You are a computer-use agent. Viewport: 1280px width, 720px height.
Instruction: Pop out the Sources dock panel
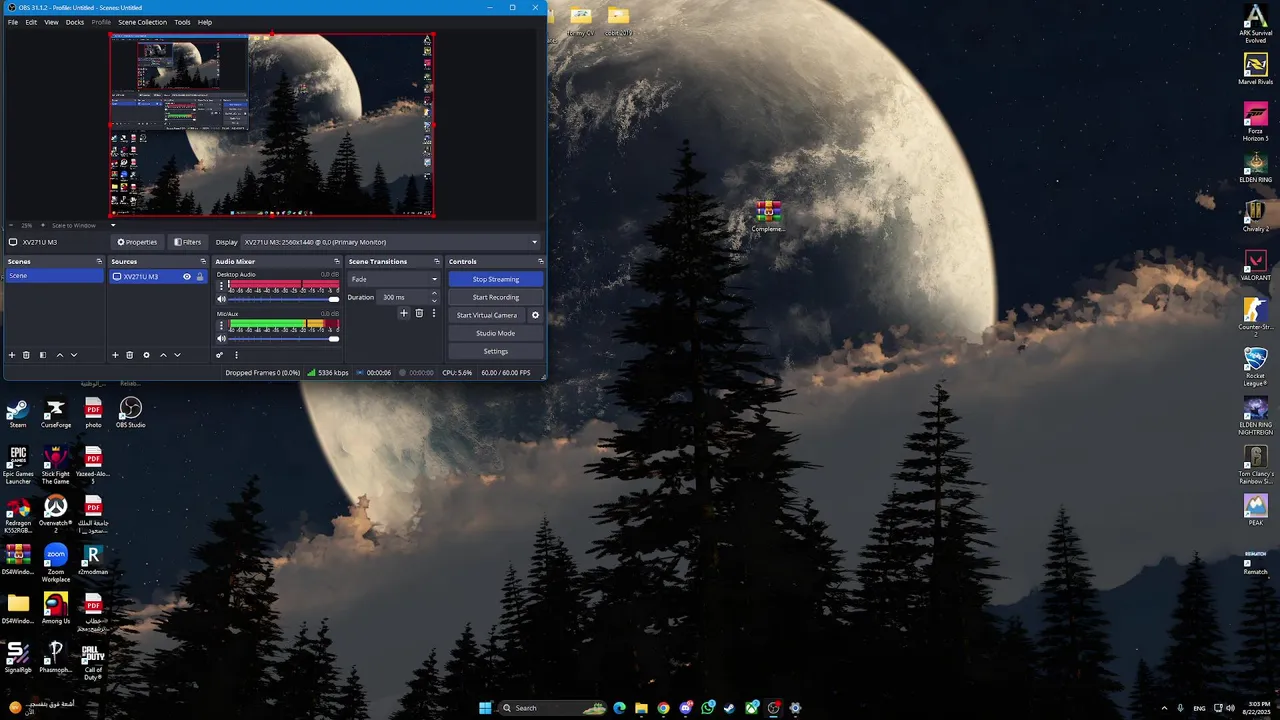tap(203, 261)
